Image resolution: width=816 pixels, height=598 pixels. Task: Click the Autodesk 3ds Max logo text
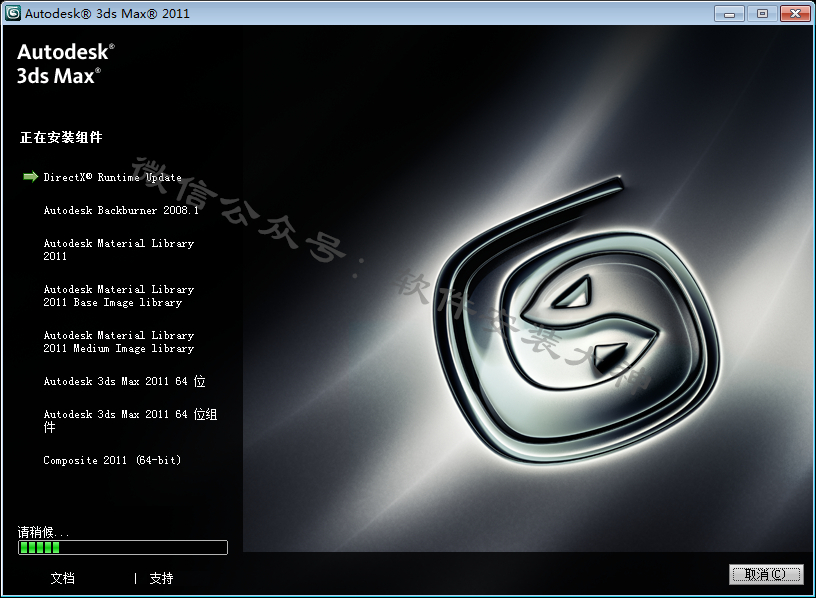tap(66, 63)
